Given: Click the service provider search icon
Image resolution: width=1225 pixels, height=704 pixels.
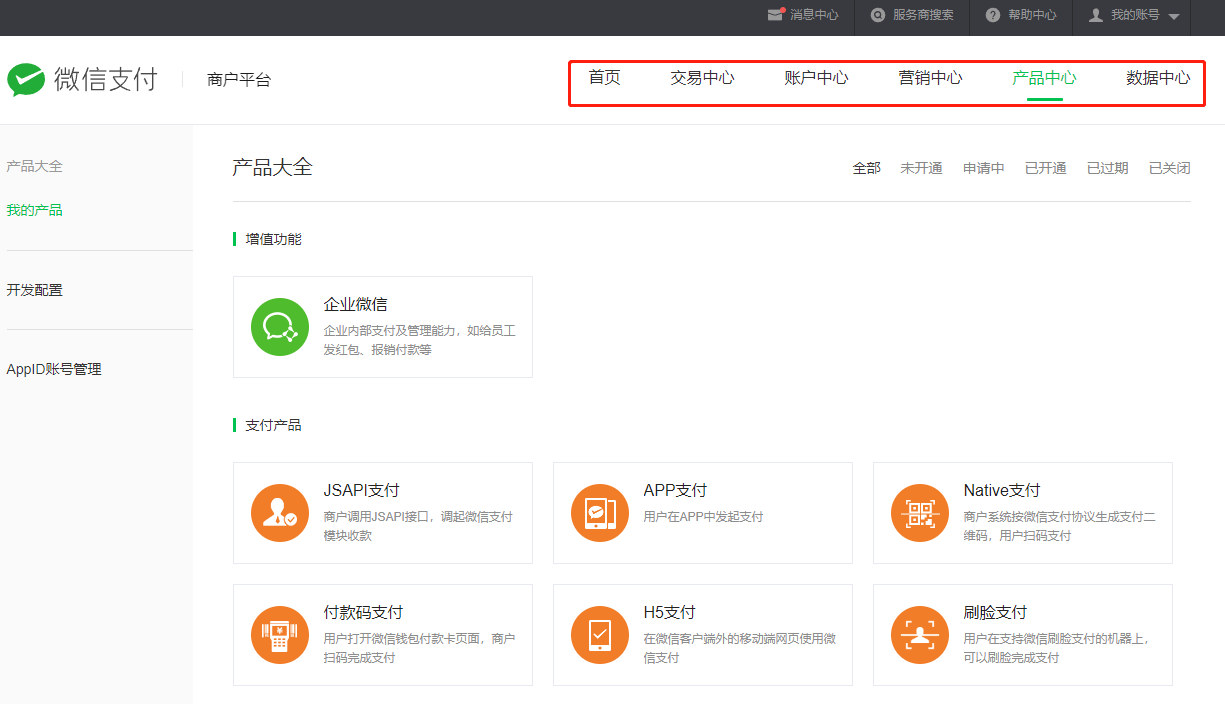Looking at the screenshot, I should (878, 15).
